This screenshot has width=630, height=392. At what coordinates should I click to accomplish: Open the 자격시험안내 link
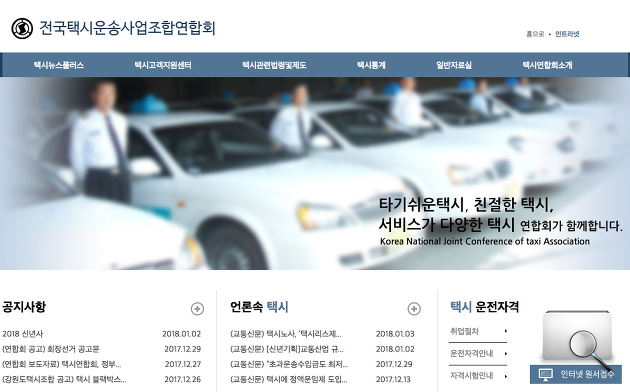point(472,376)
